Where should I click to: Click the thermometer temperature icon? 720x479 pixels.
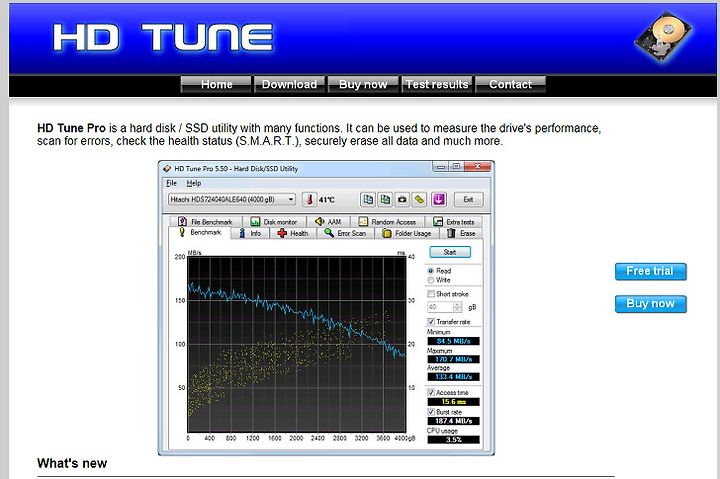(309, 199)
